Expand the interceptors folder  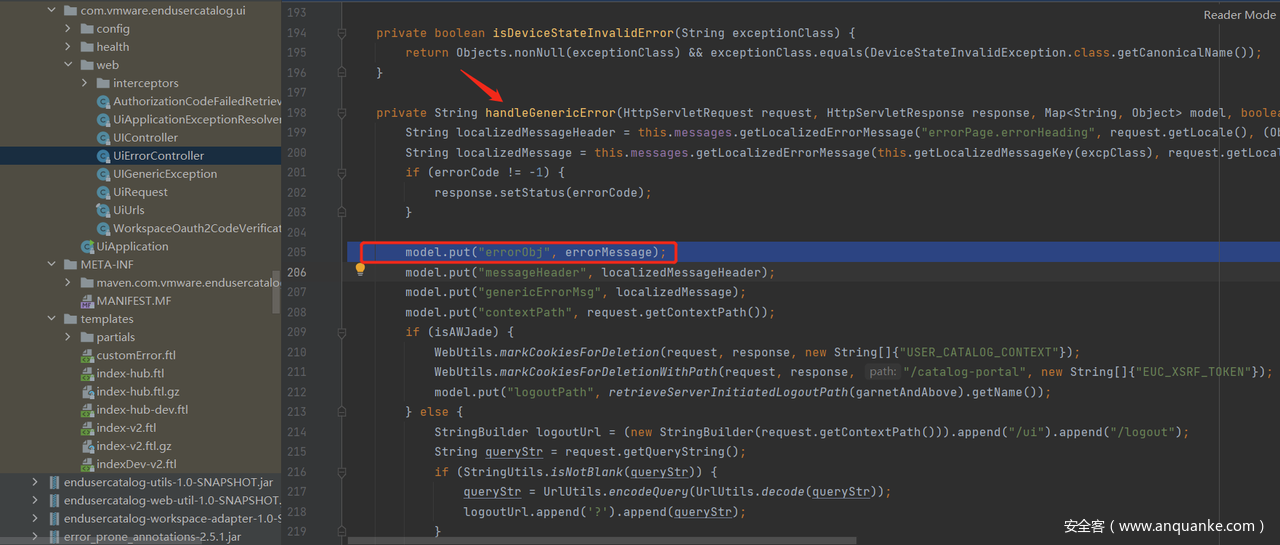[x=84, y=83]
